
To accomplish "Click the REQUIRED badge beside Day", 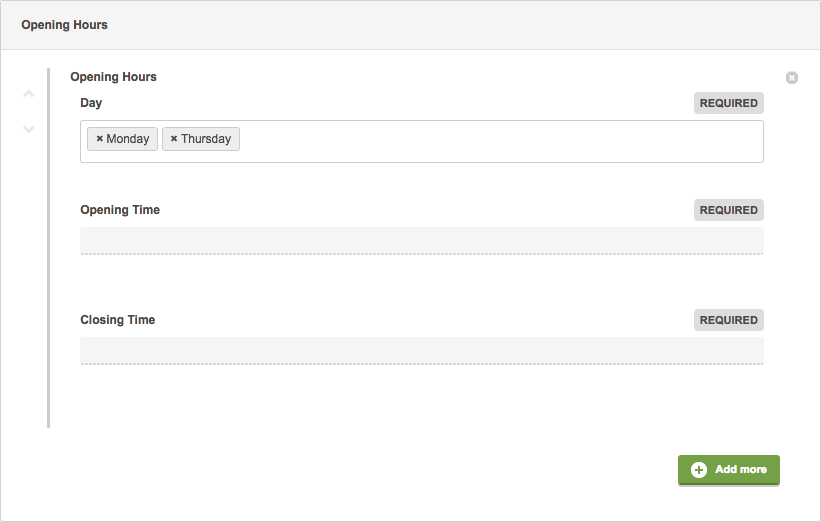I will (x=728, y=103).
